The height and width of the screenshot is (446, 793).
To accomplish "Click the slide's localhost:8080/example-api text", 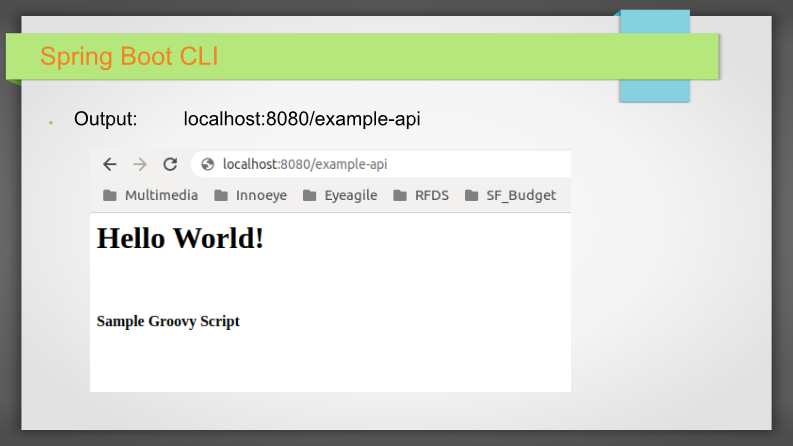I will click(x=302, y=119).
